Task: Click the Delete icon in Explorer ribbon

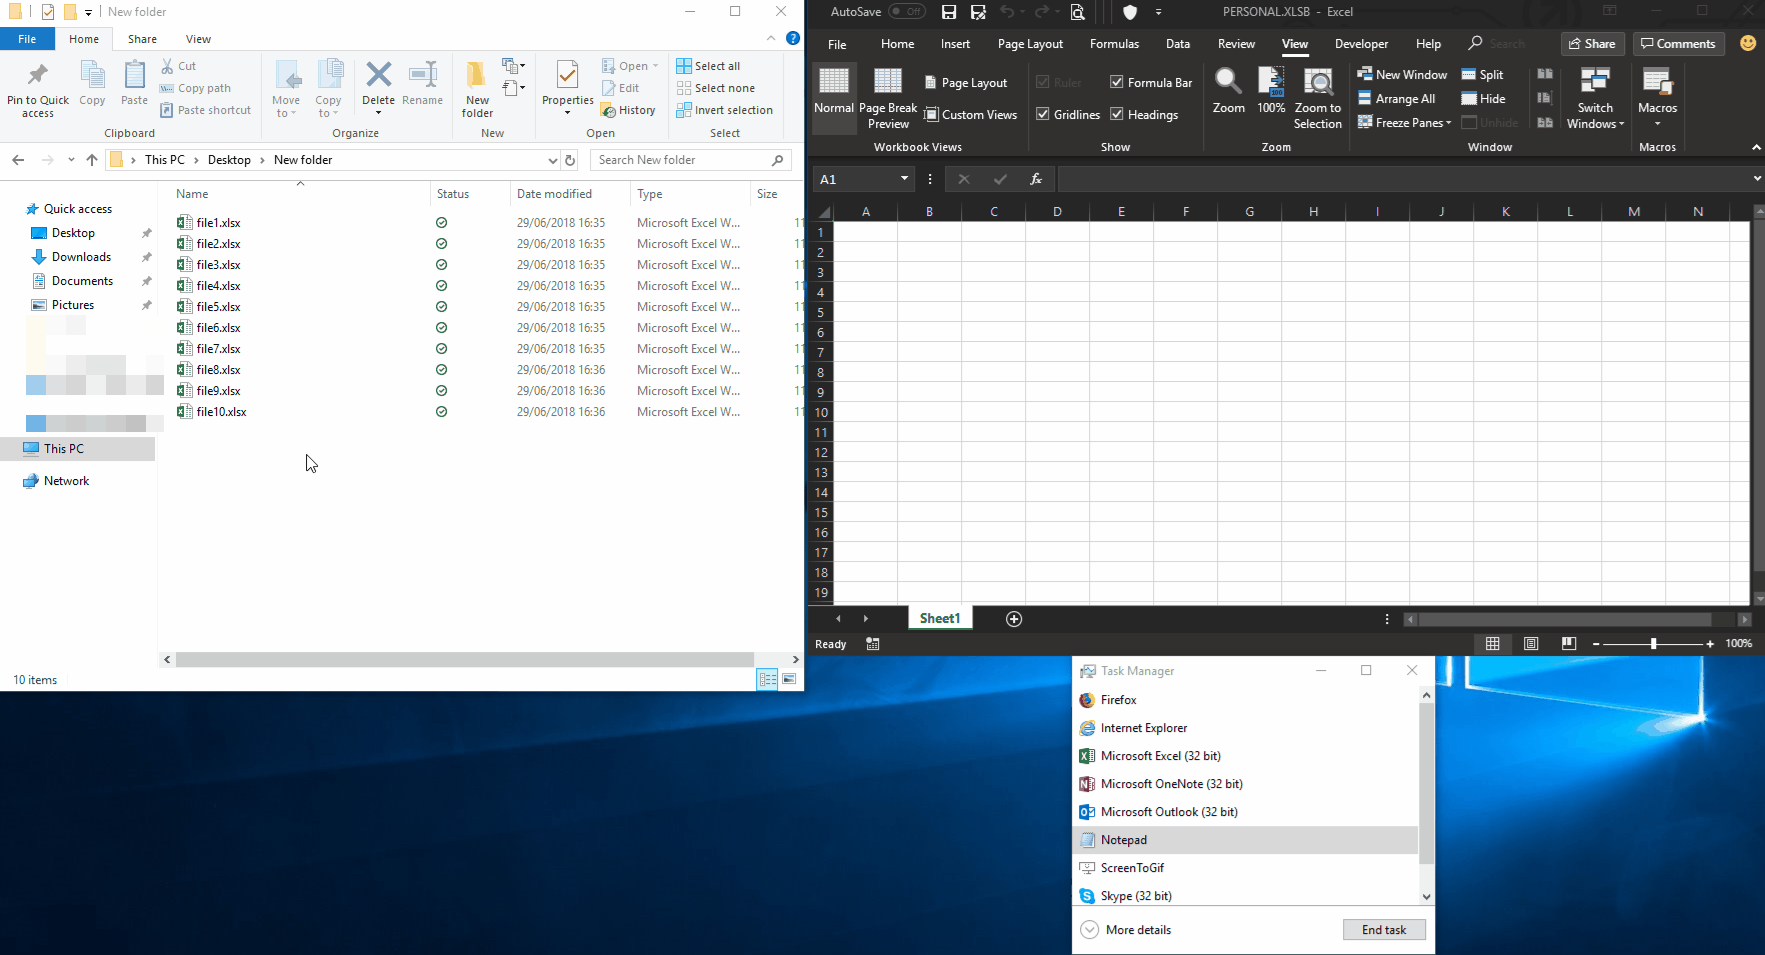Action: coord(378,76)
